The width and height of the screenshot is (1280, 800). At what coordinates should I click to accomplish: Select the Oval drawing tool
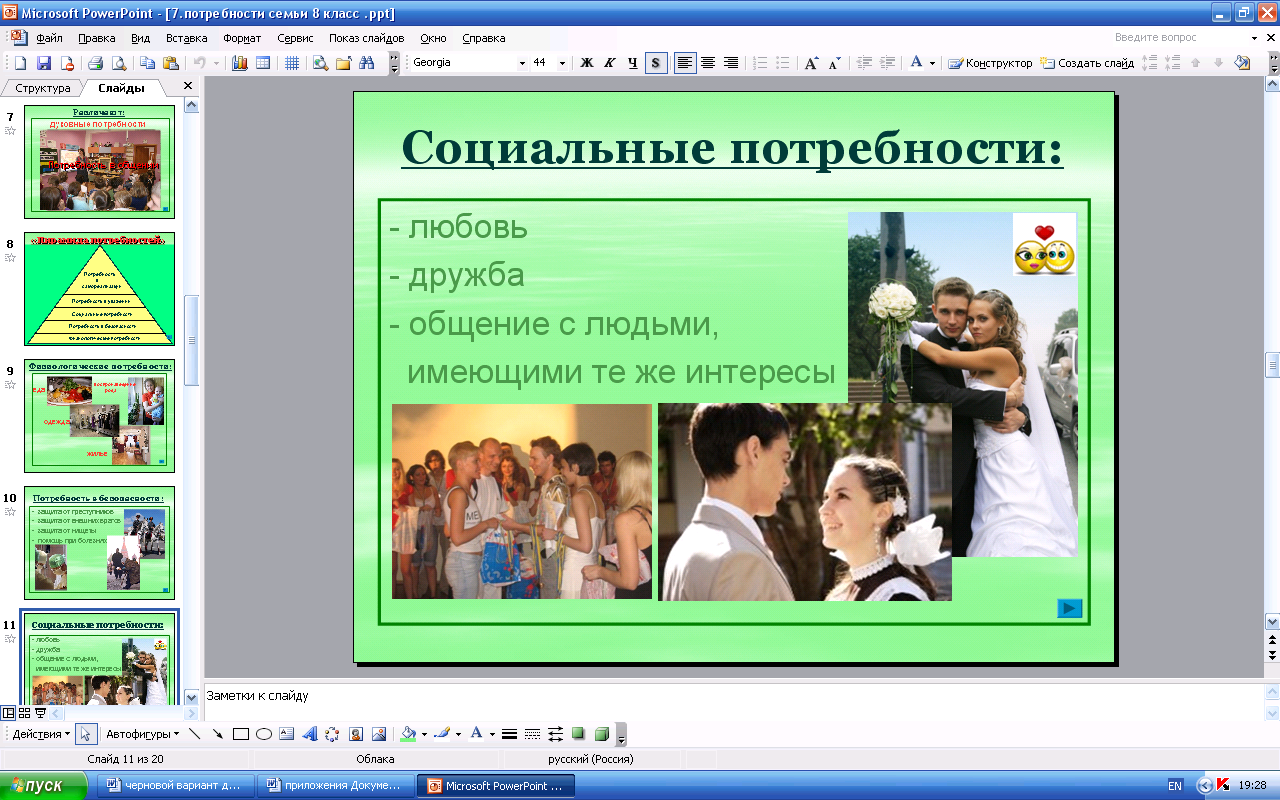(x=264, y=734)
